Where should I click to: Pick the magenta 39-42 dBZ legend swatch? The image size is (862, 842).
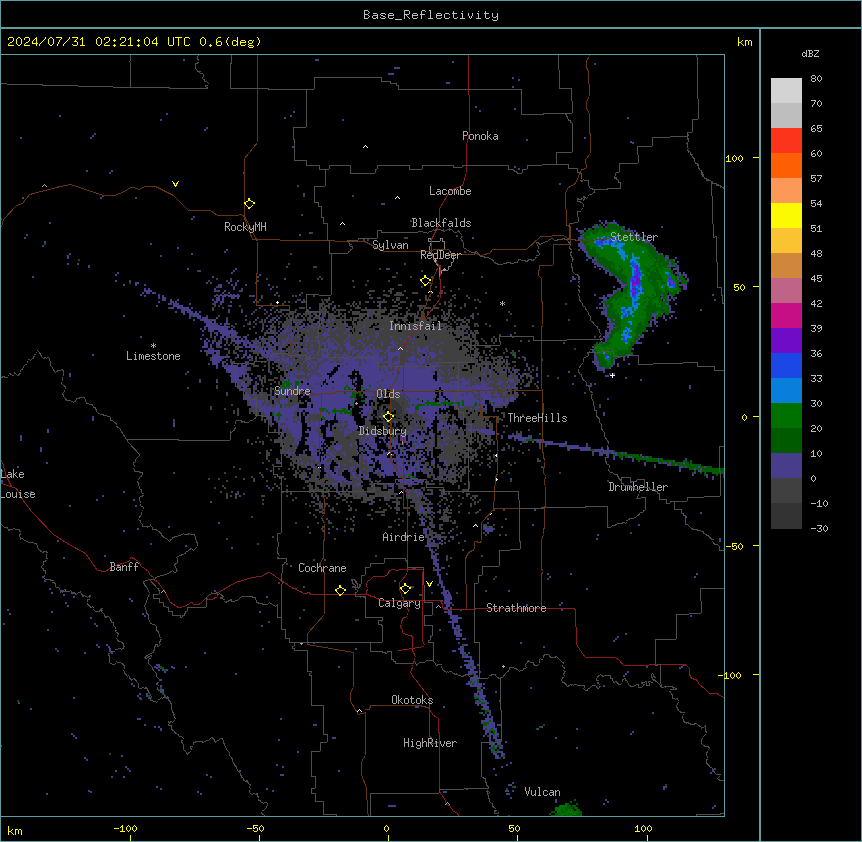786,315
